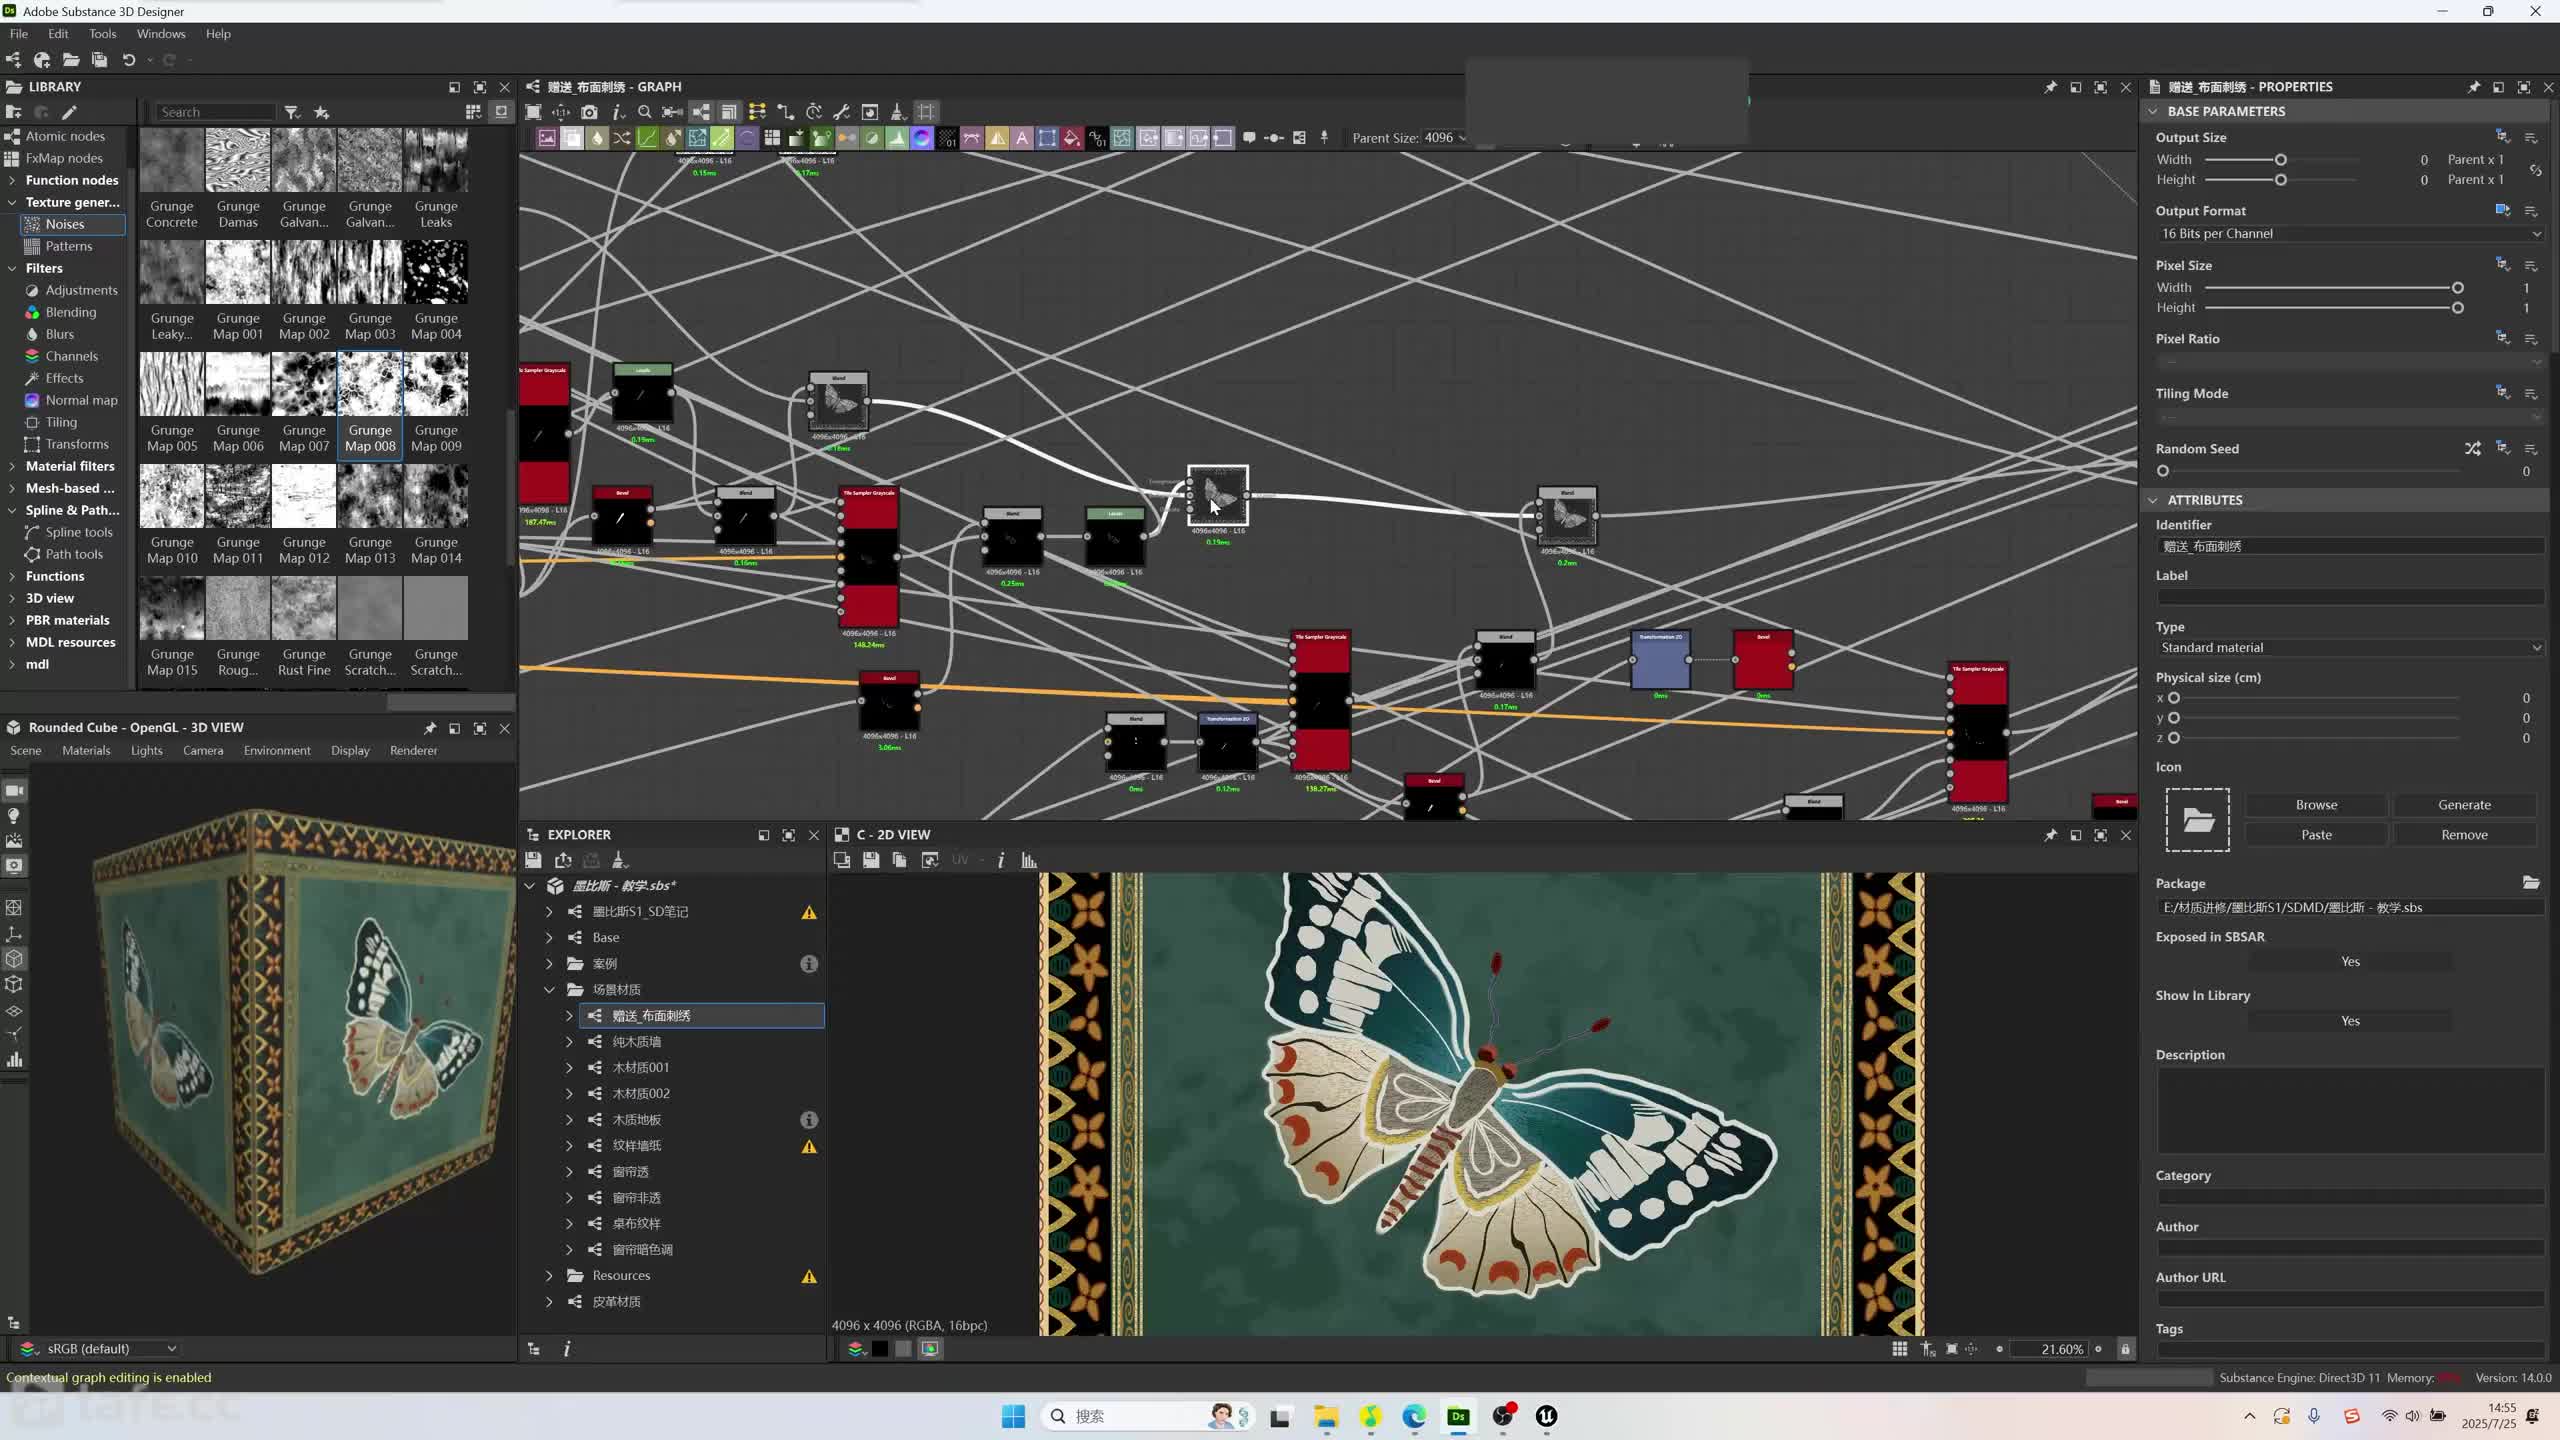Open Substance Designer from the Windows taskbar
The image size is (2560, 1440).
[x=1458, y=1416]
